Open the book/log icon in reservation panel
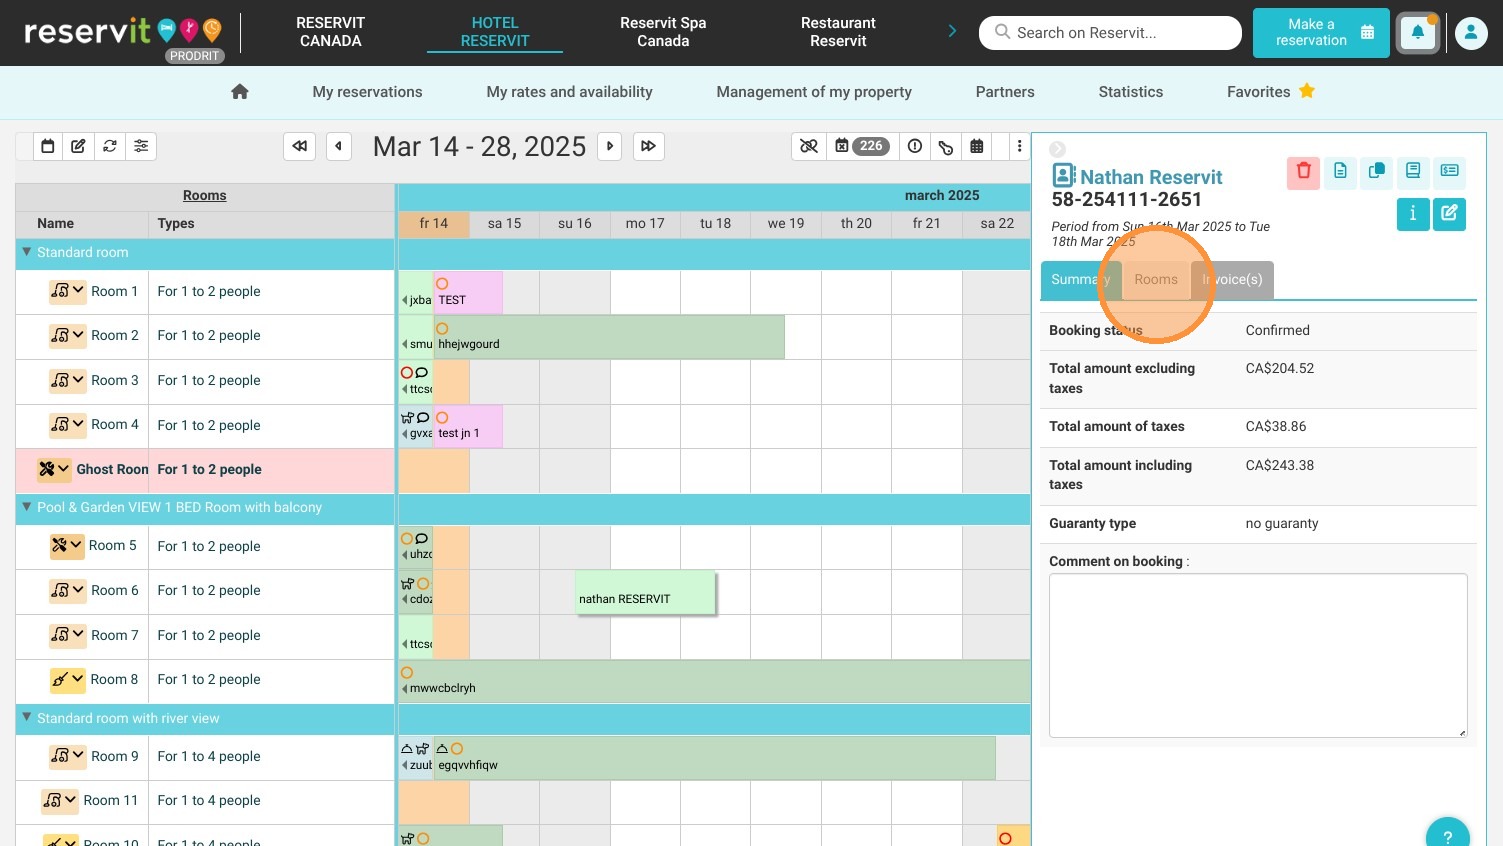Image resolution: width=1503 pixels, height=846 pixels. point(1413,171)
